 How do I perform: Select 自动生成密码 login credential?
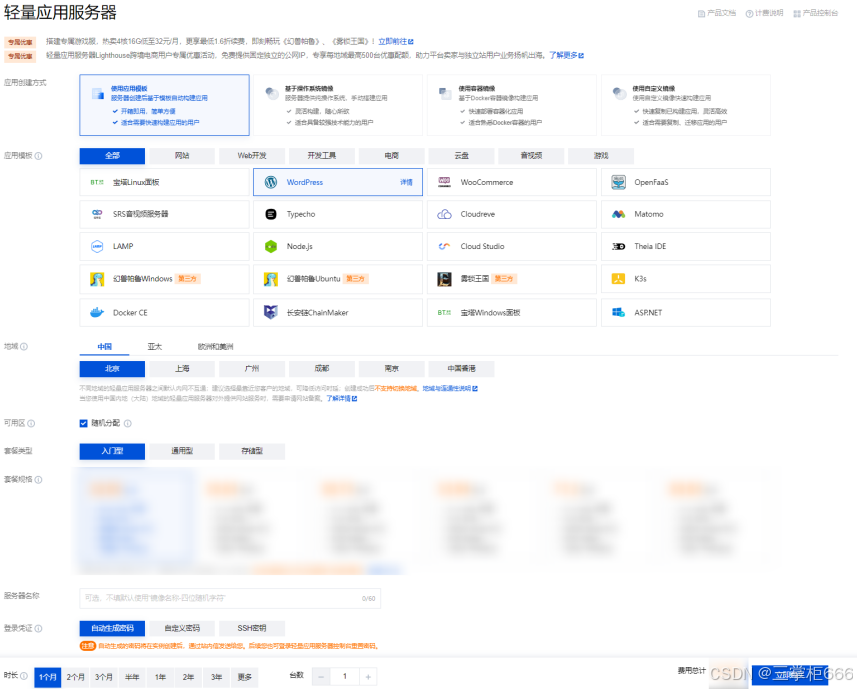(x=112, y=628)
